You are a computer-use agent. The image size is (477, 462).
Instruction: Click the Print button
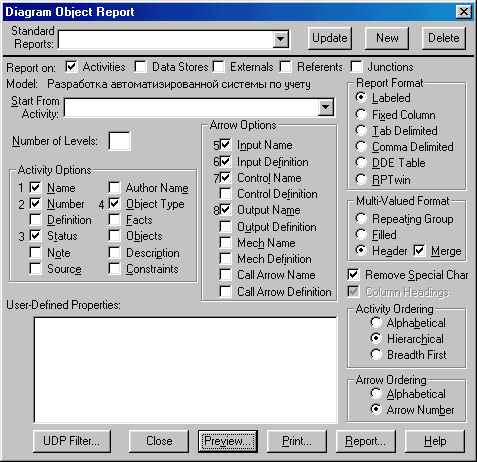(297, 441)
